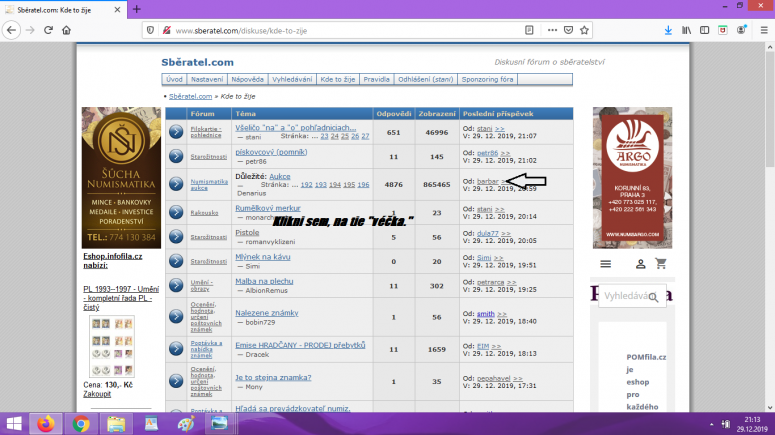Viewport: 775px width, 435px height.
Task: Go to page 196 of Aukce topic
Action: click(x=363, y=184)
